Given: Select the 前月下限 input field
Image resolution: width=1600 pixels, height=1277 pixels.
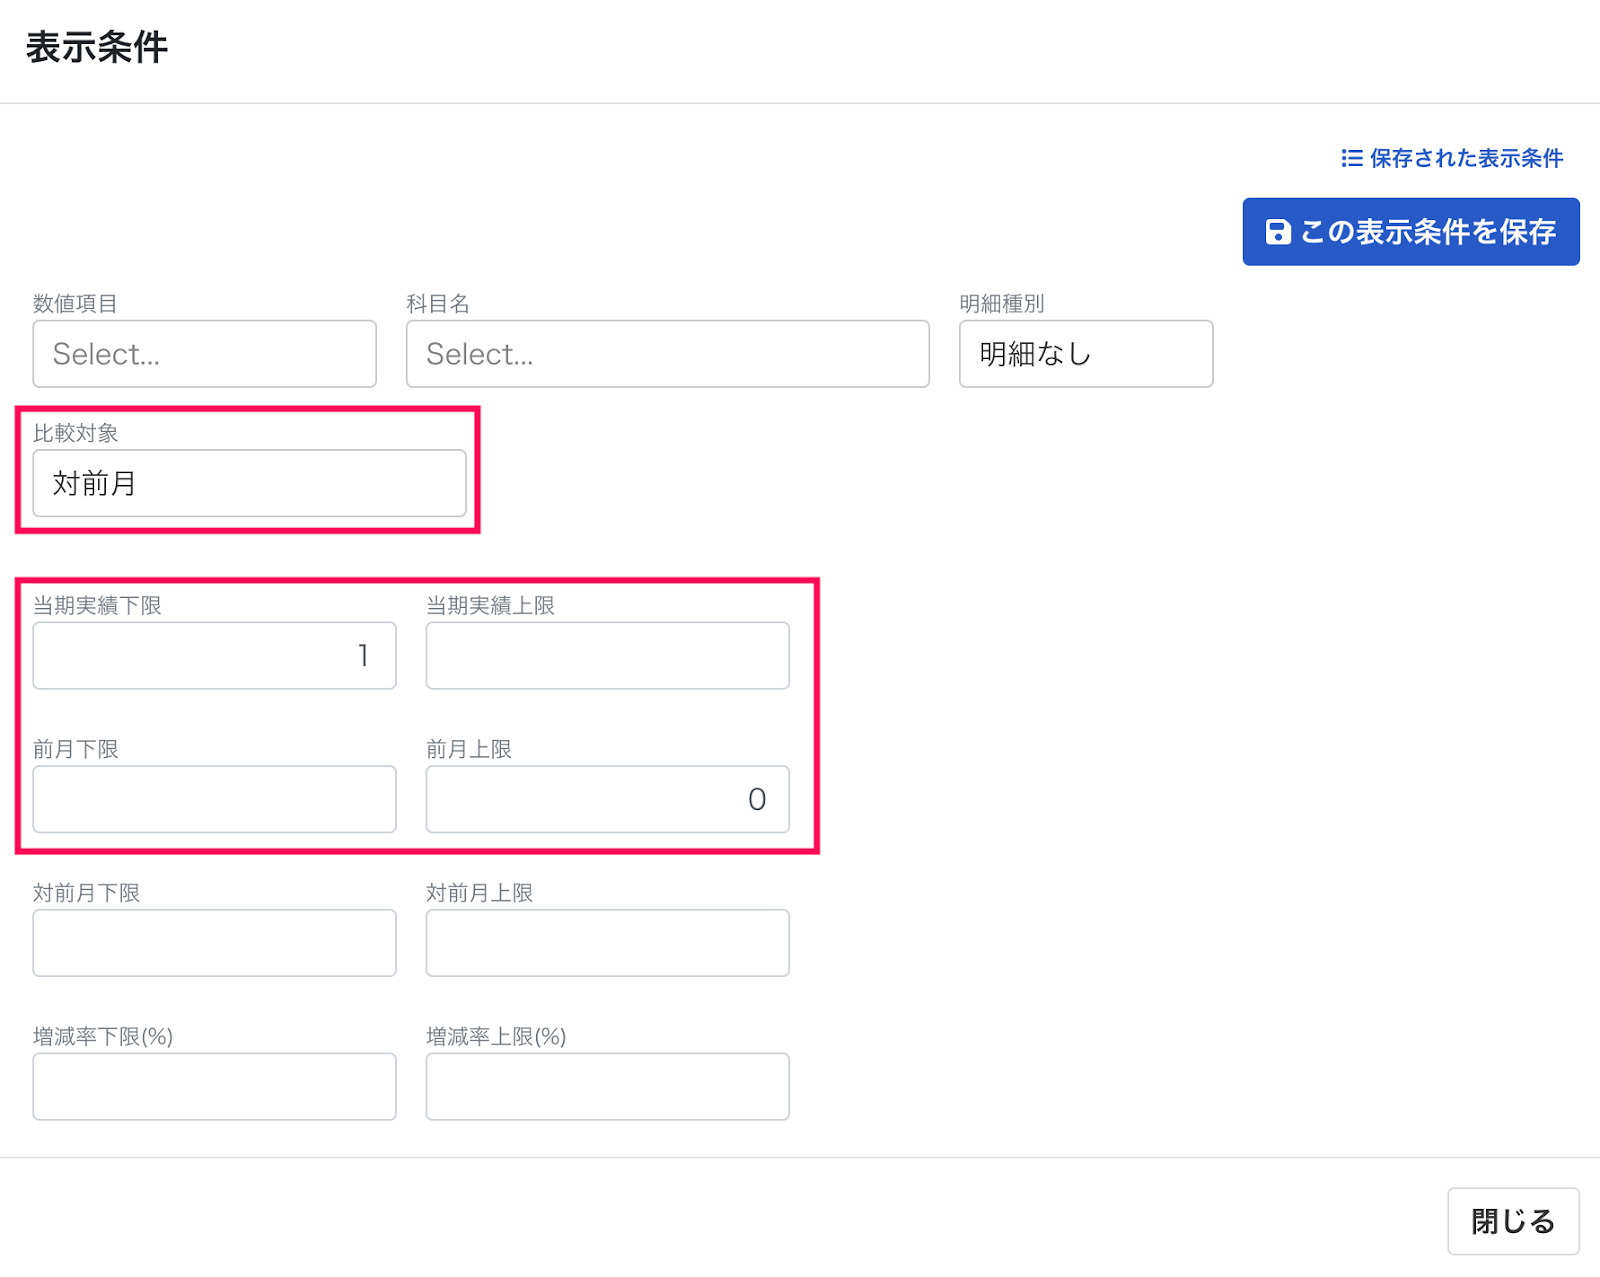Looking at the screenshot, I should pos(214,799).
